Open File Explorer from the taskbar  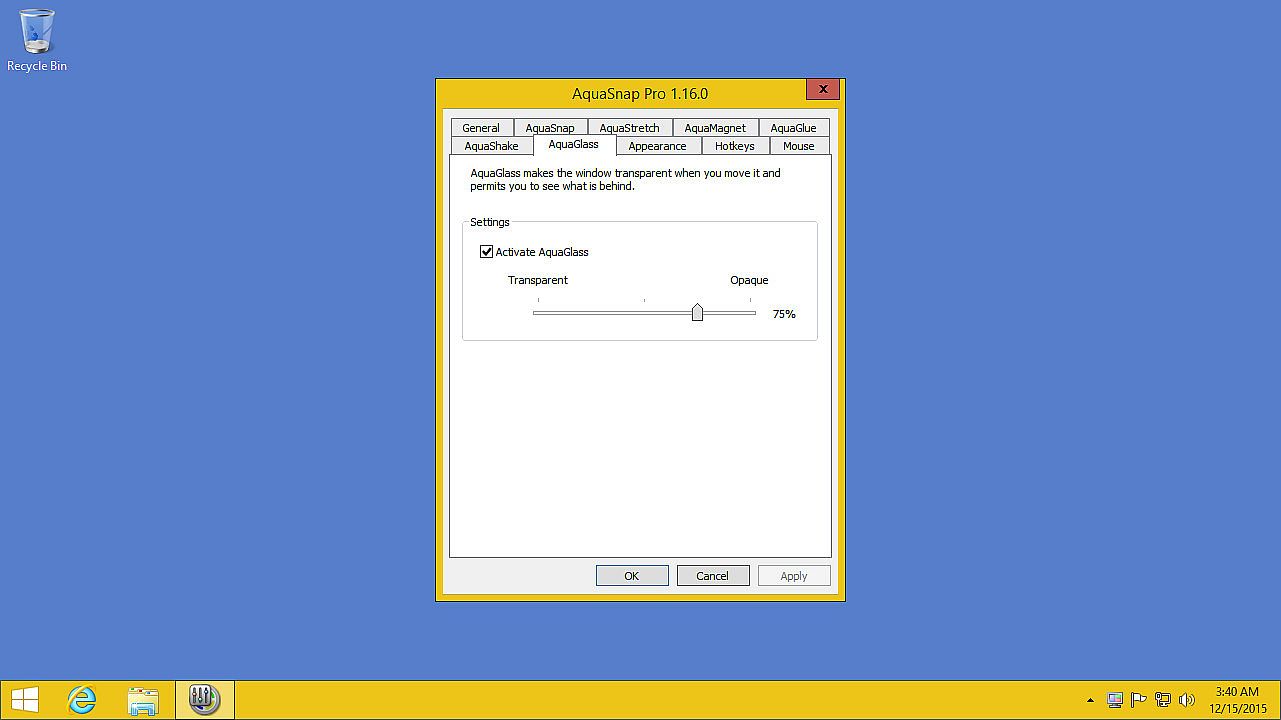click(x=143, y=699)
